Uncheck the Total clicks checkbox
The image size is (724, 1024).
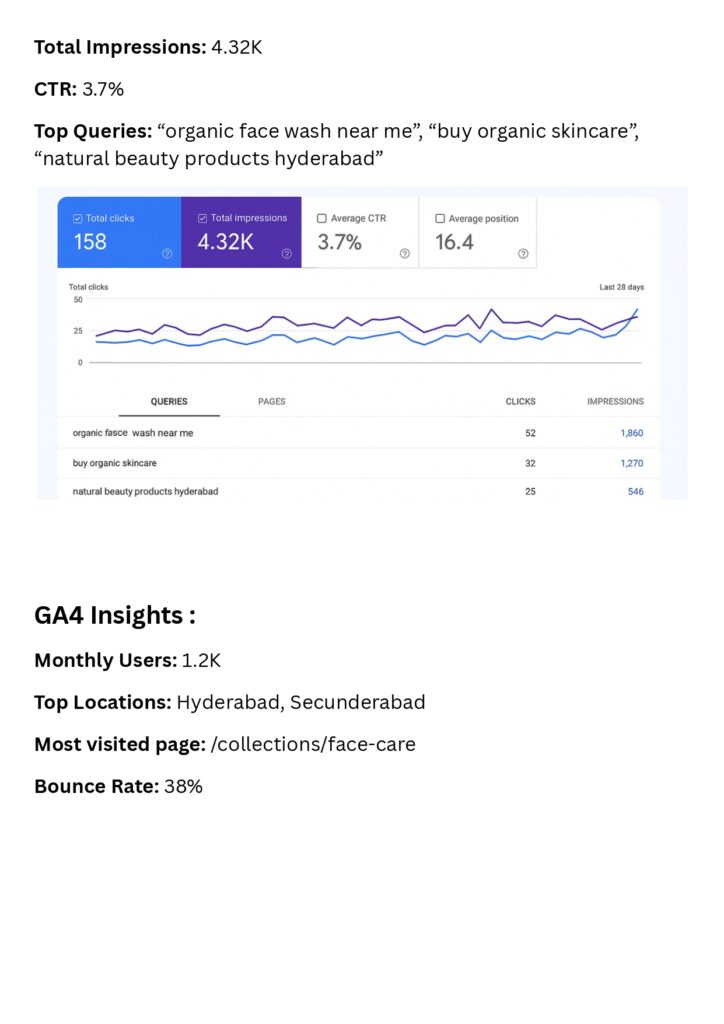[78, 218]
